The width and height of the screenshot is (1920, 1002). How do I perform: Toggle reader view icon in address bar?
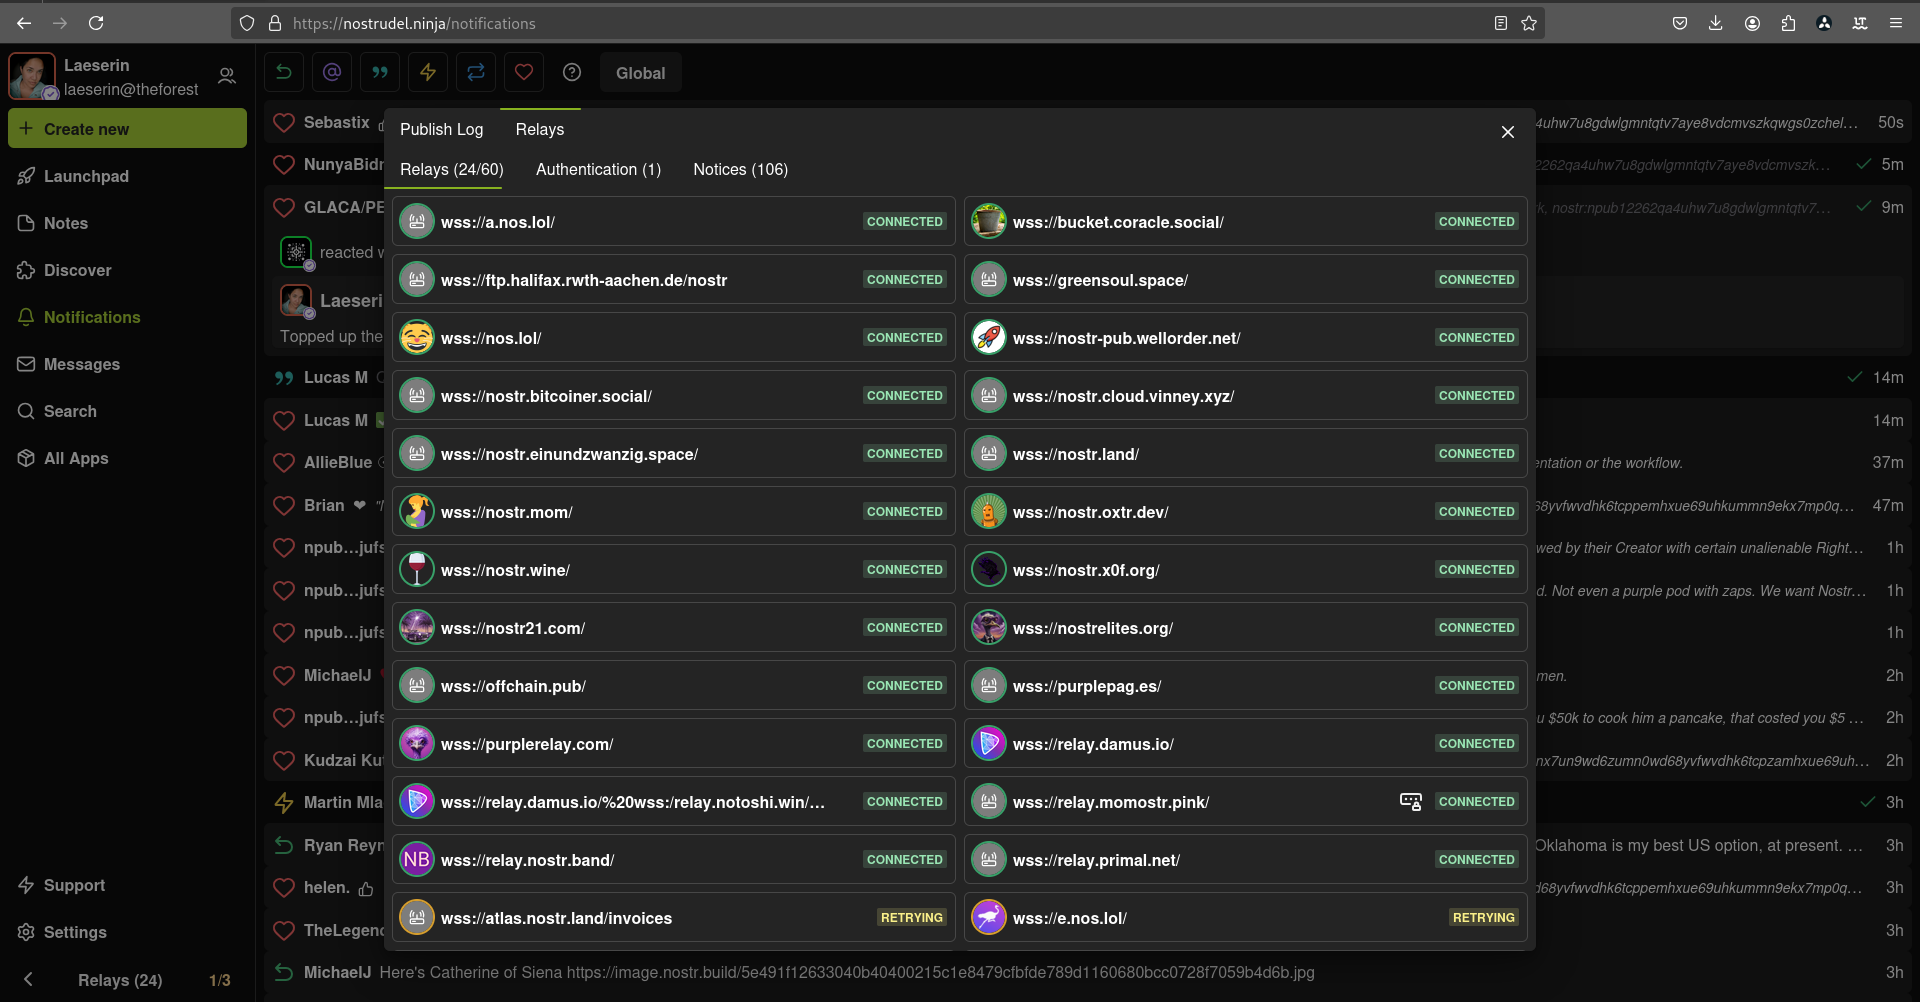point(1501,23)
